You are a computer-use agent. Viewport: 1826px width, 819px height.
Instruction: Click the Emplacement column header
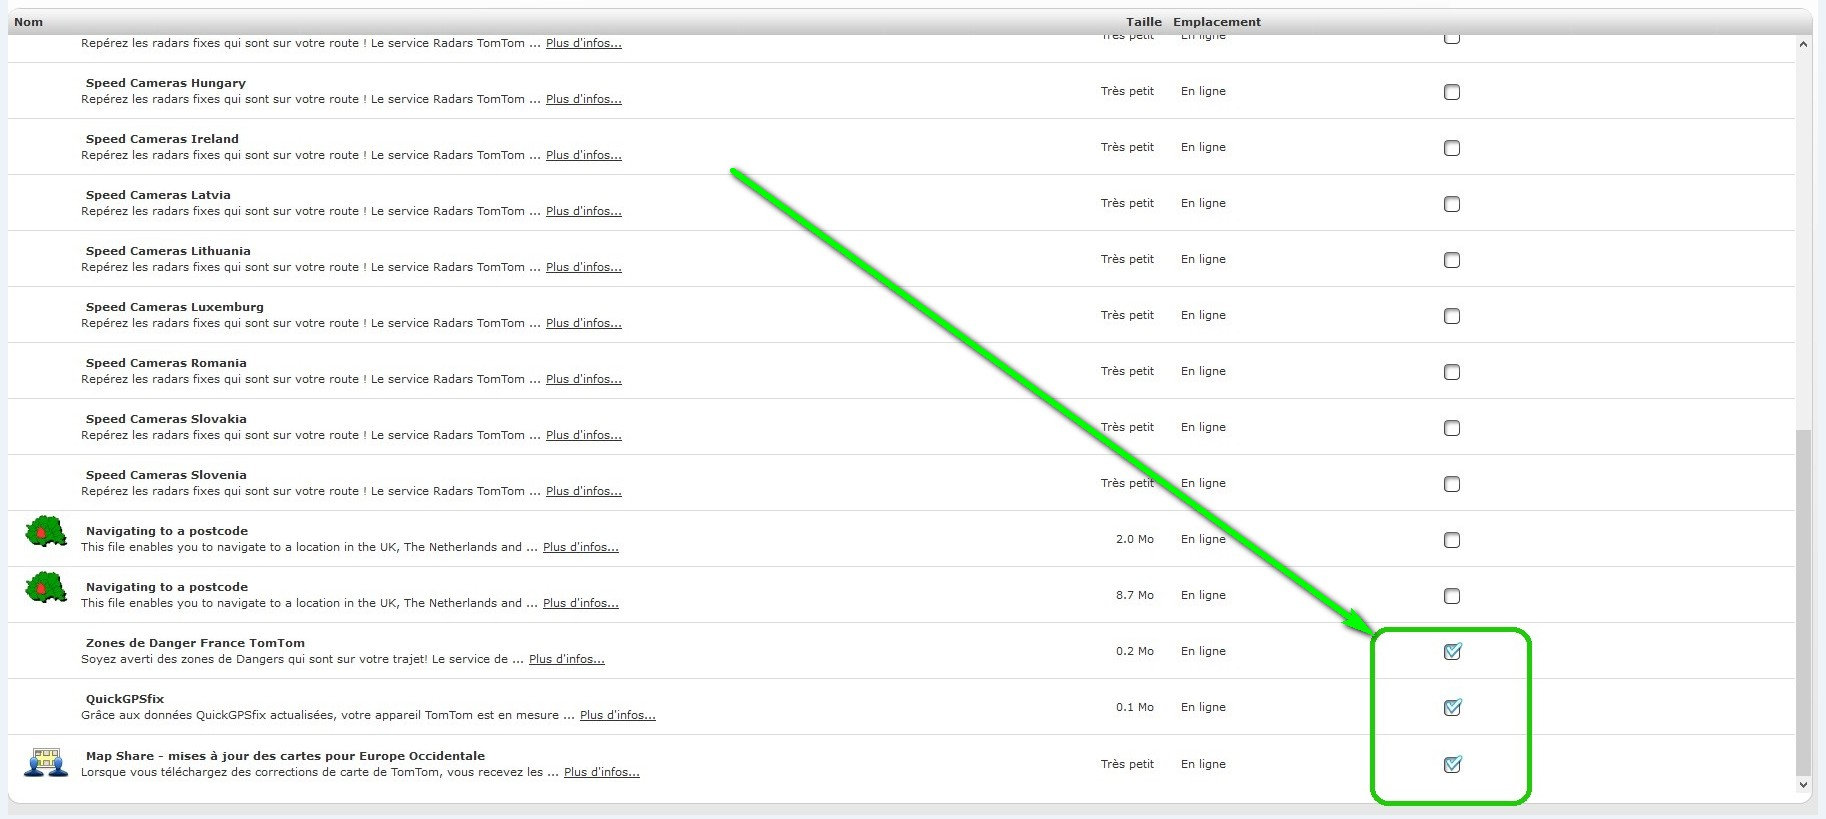coord(1217,22)
